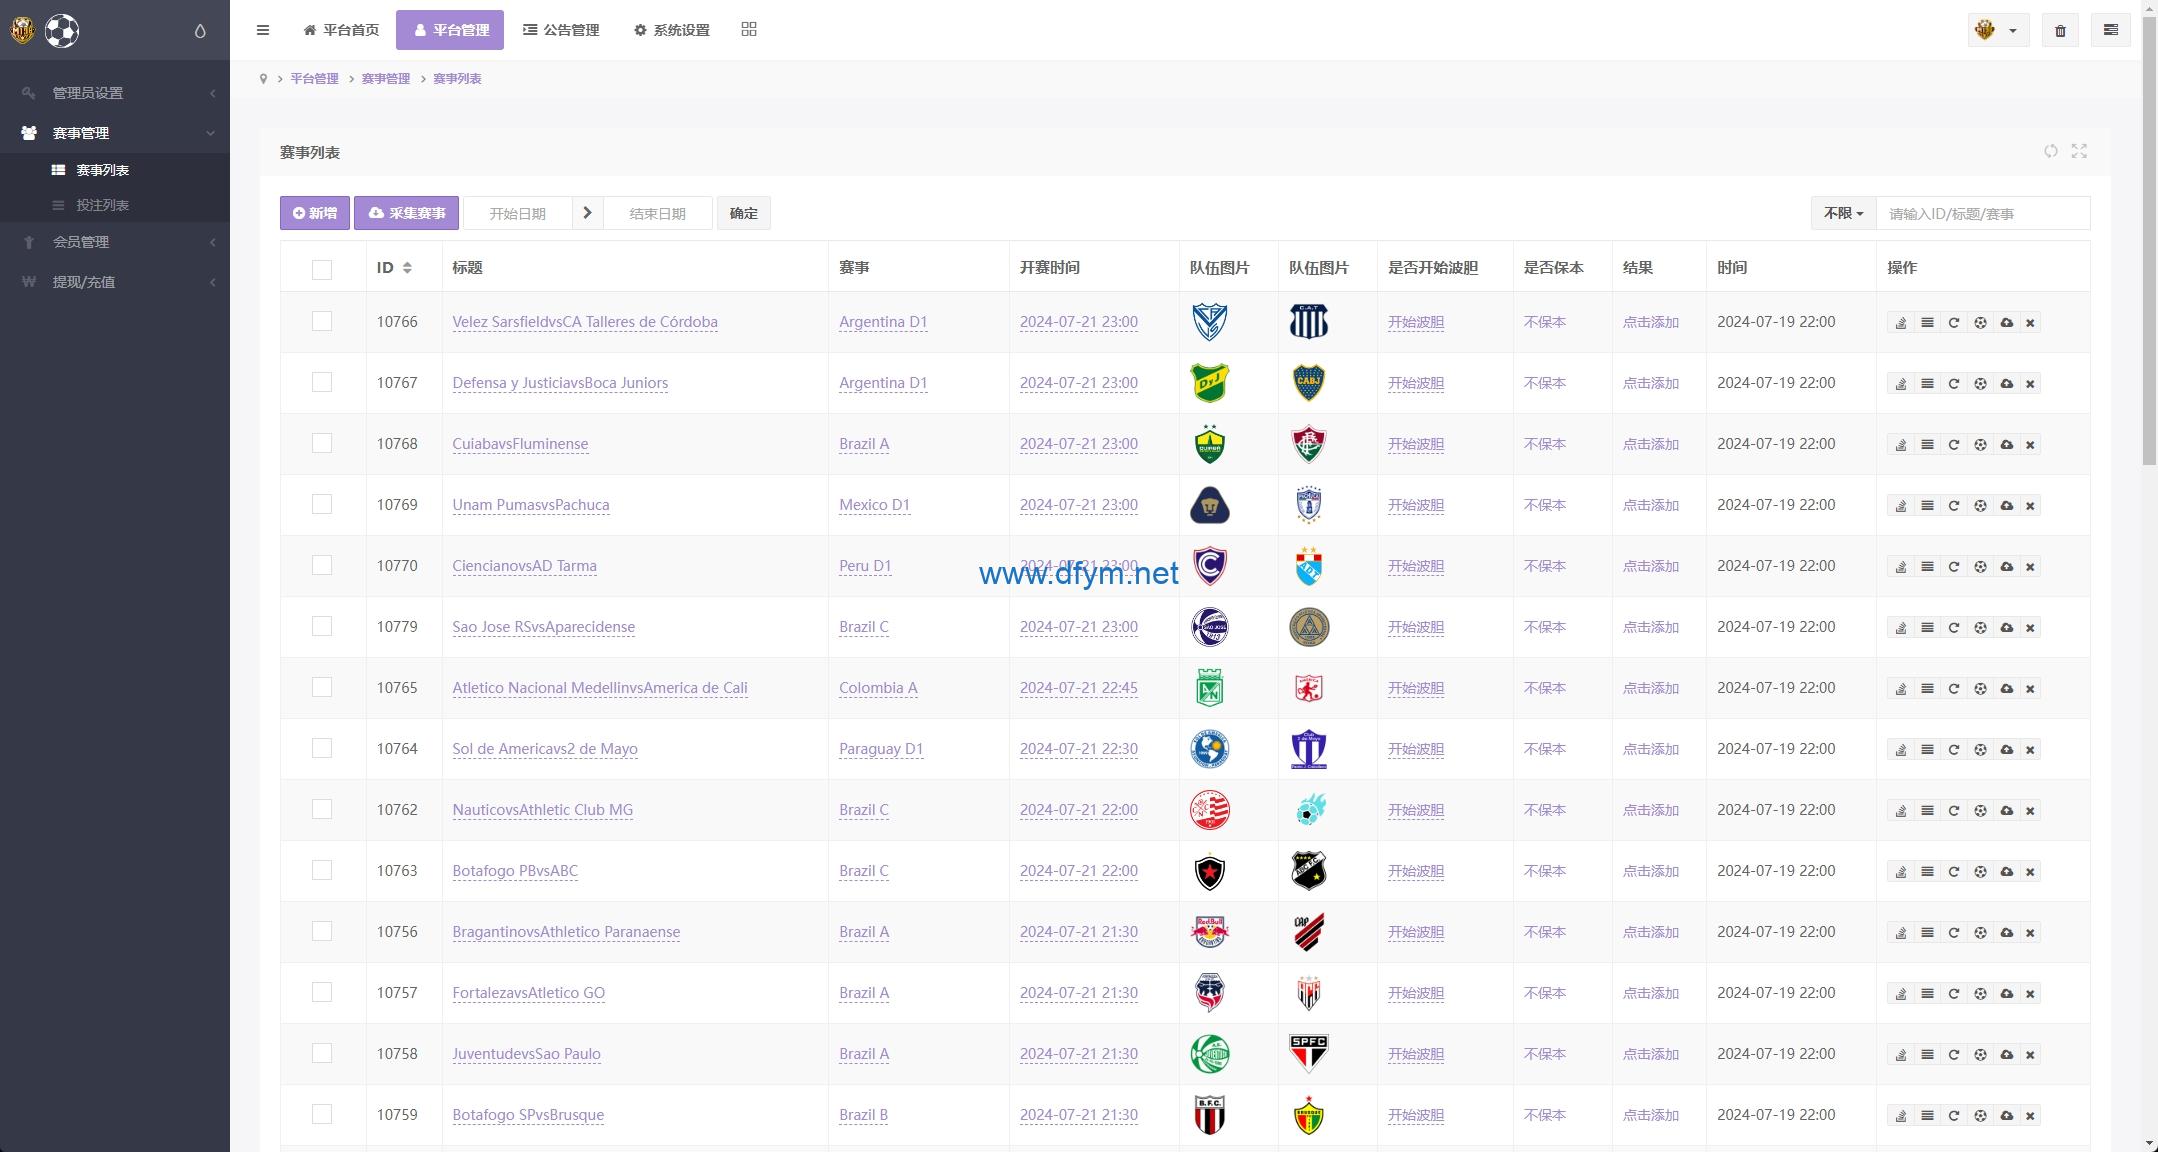
Task: Click the edit icon in row 10762
Action: pos(1901,811)
